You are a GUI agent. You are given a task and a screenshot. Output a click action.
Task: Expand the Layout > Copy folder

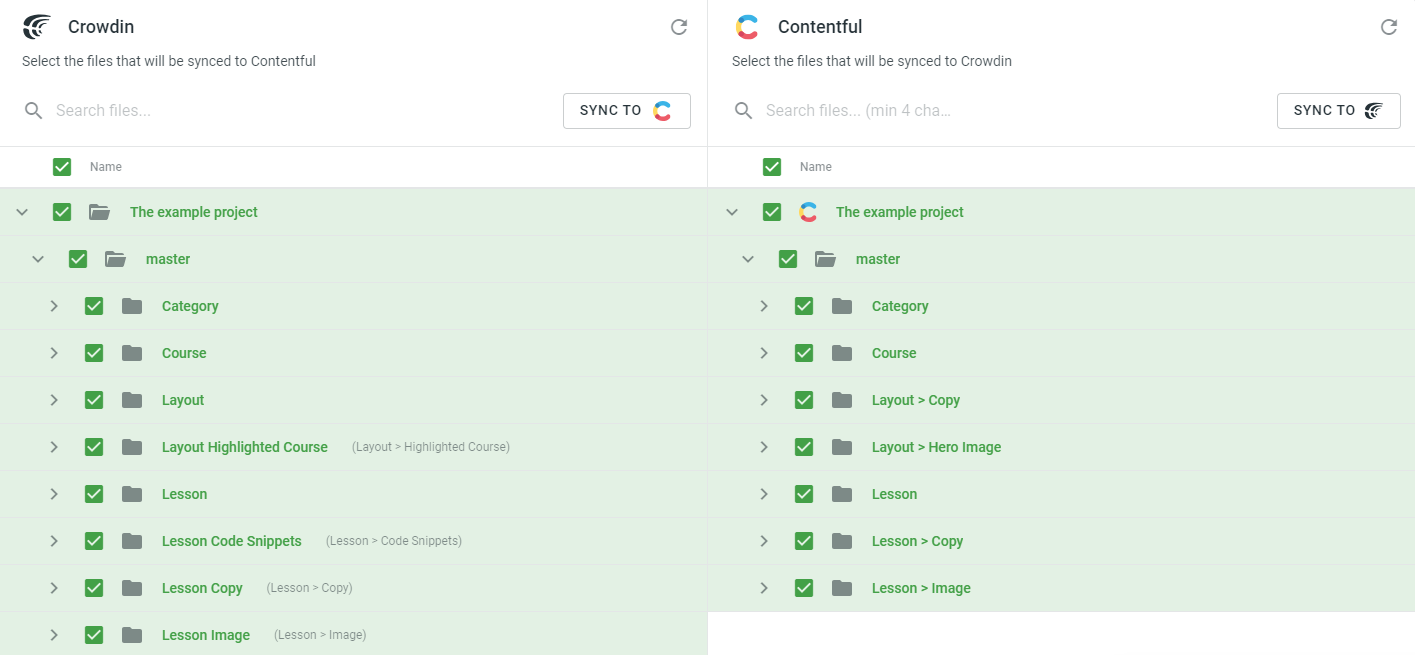click(x=764, y=400)
